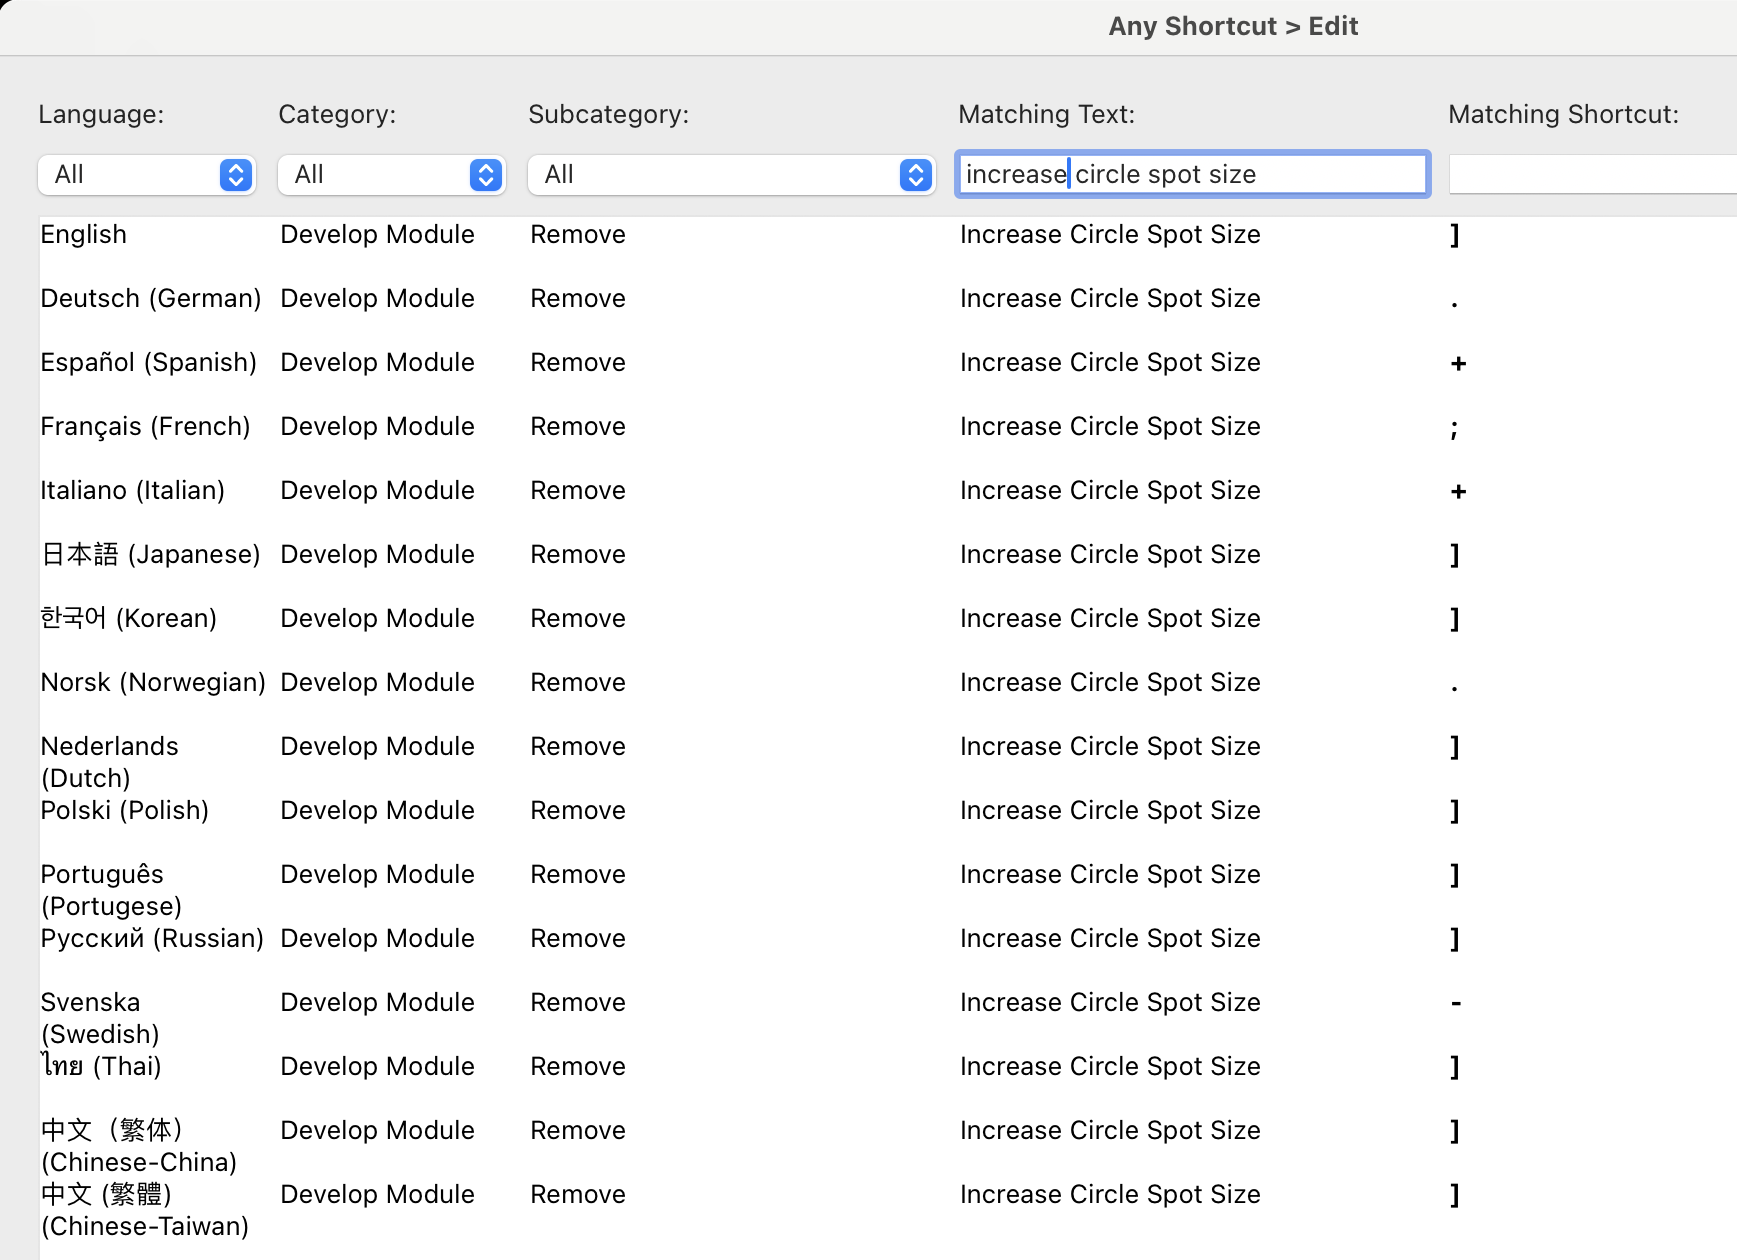1737x1260 pixels.
Task: Select the Svenska (Swedish) shortcut row
Action: point(700,1002)
